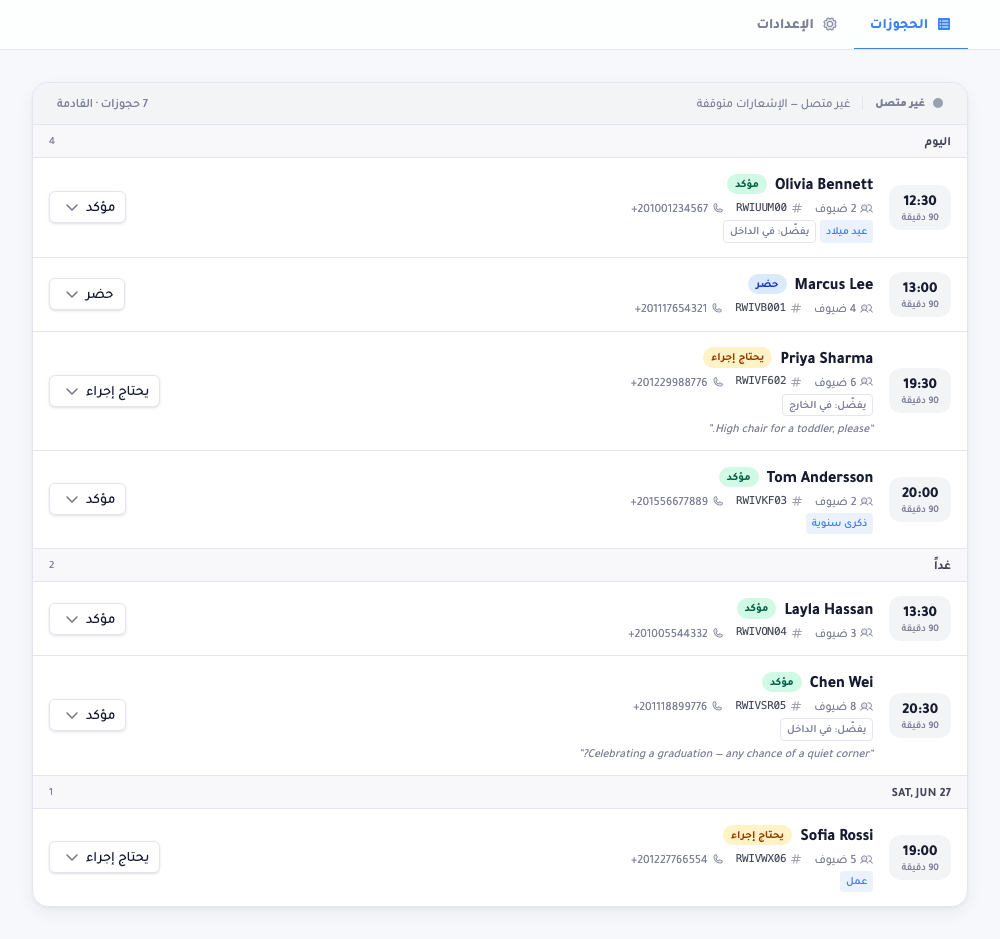Click phone icon for Sofia Rossi
This screenshot has height=939, width=1000.
pos(718,859)
